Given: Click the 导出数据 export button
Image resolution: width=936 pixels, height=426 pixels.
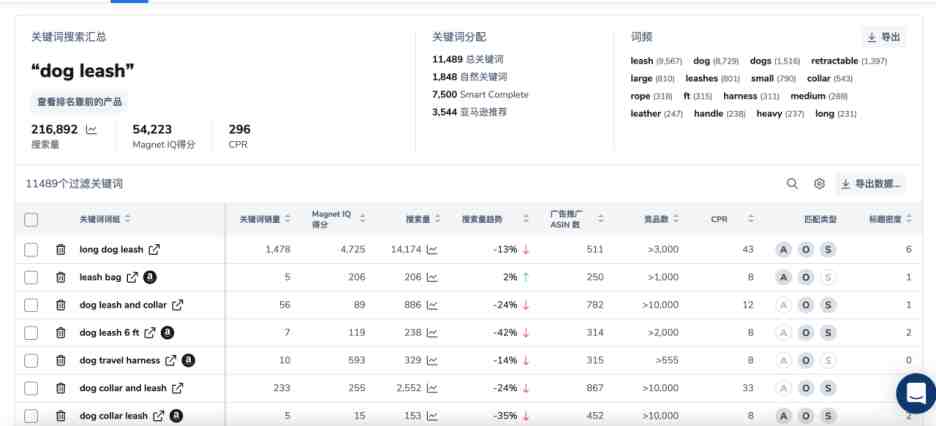Looking at the screenshot, I should 871,184.
